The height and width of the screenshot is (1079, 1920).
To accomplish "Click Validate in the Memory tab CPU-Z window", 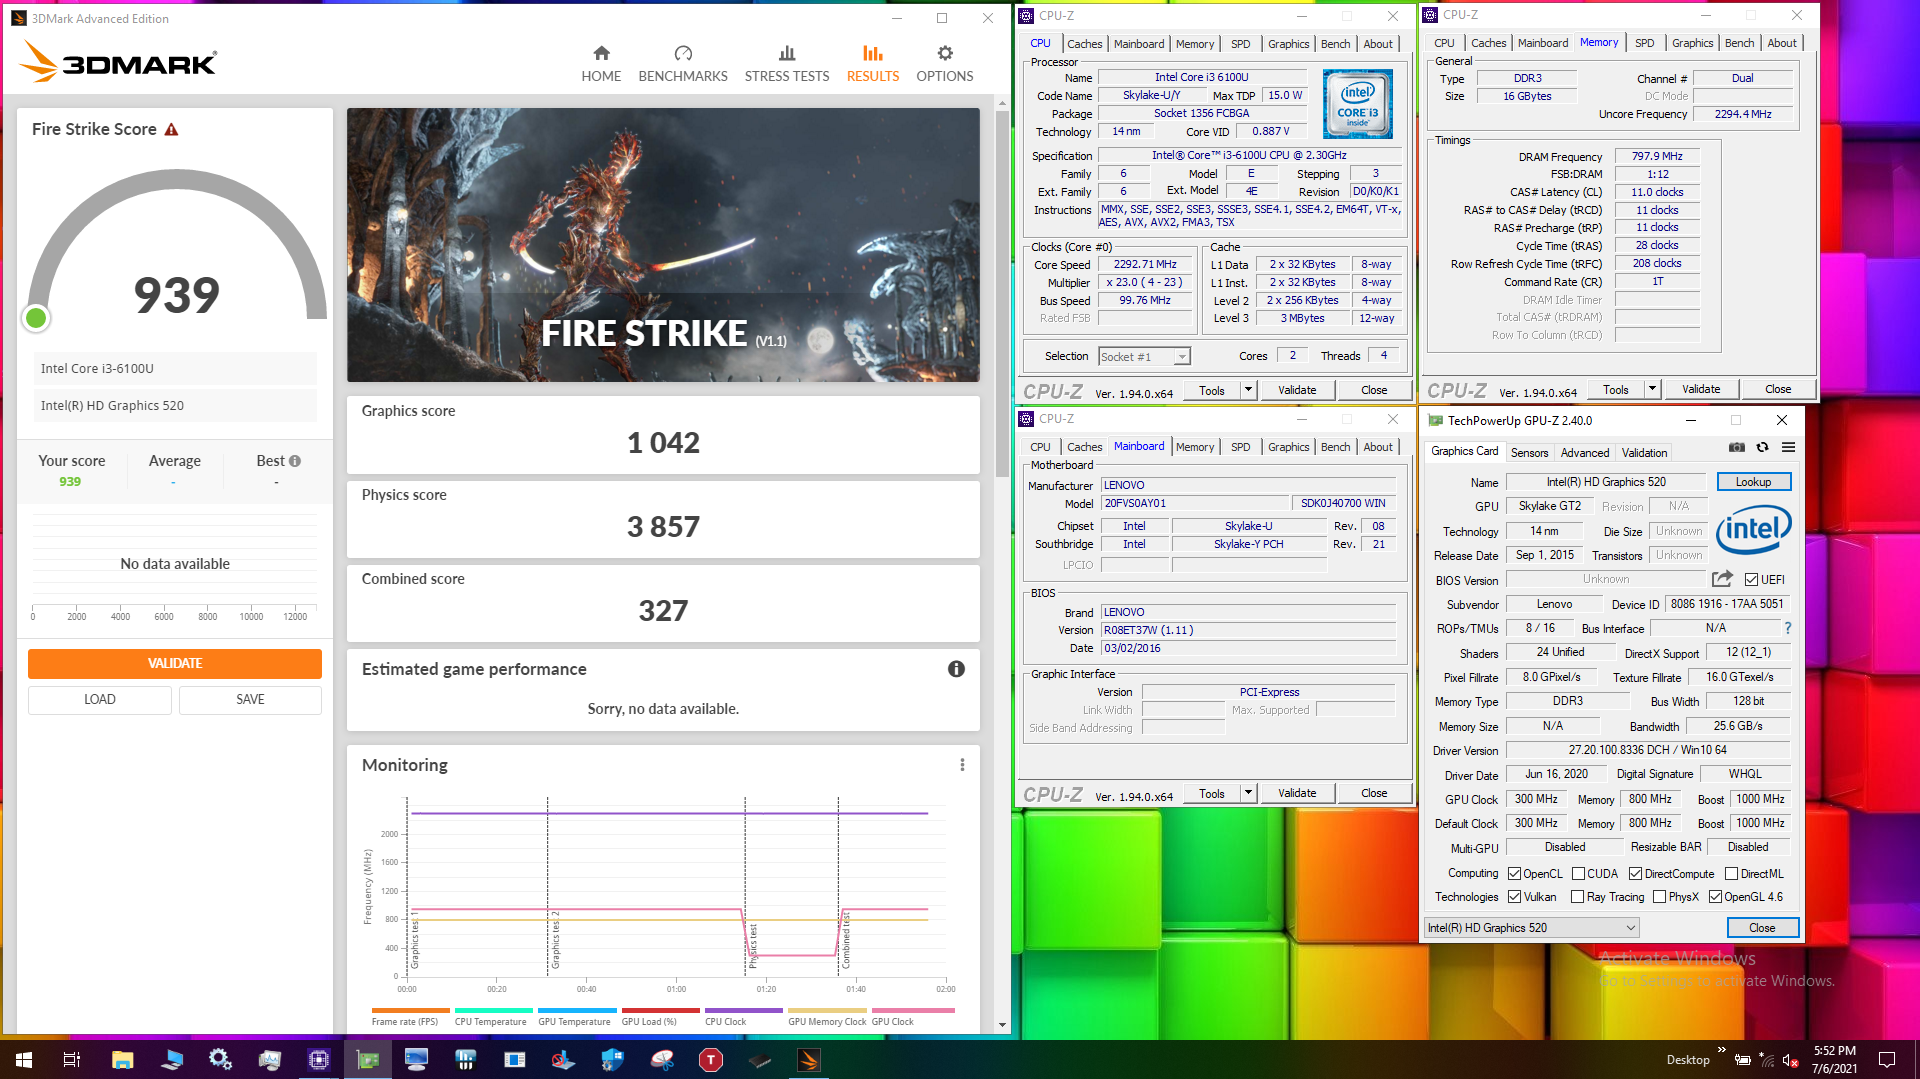I will pos(1701,389).
